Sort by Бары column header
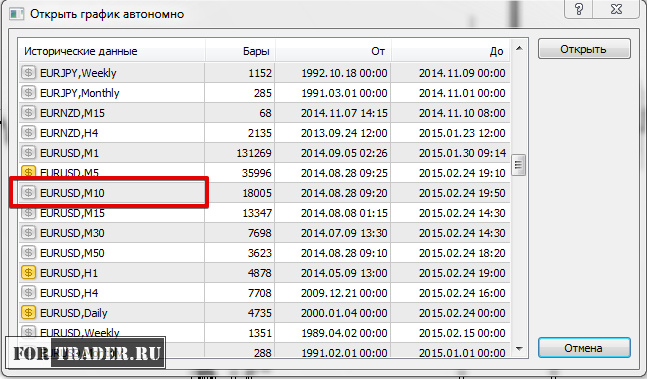This screenshot has height=379, width=647. (x=240, y=51)
